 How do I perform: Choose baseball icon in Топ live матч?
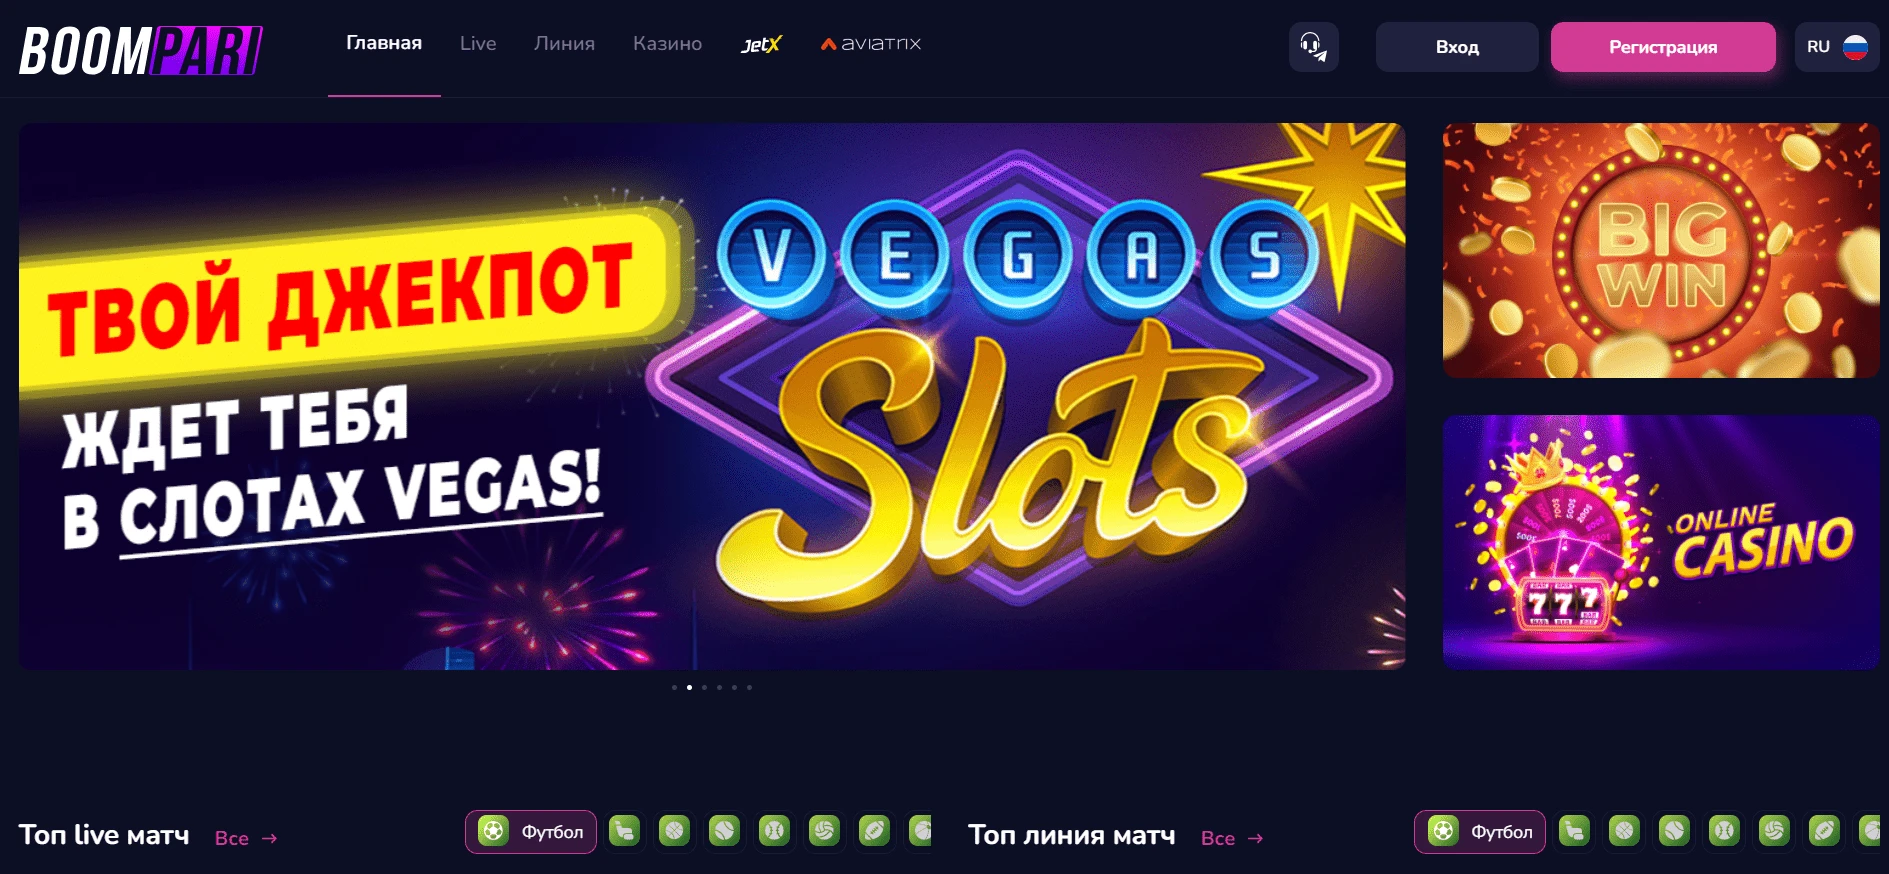(x=775, y=831)
